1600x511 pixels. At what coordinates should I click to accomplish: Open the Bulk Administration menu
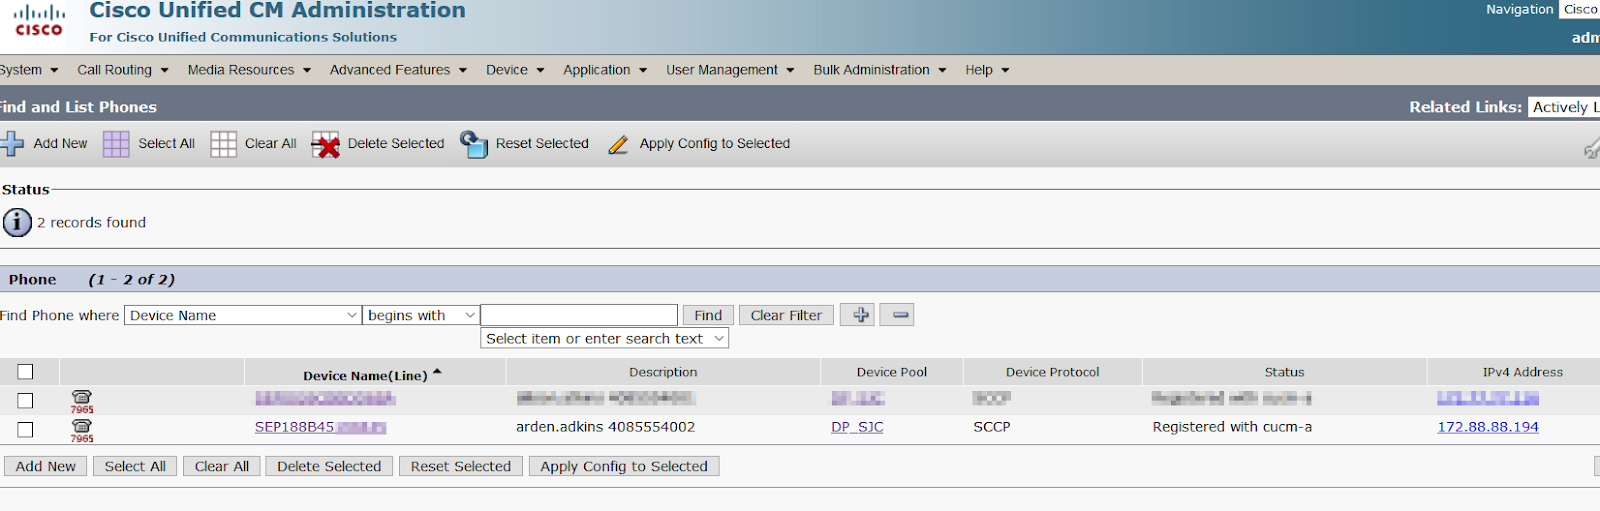pyautogui.click(x=880, y=70)
